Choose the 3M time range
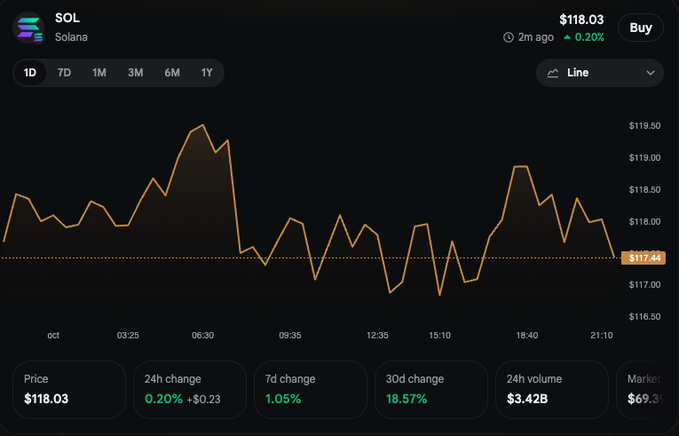 pos(136,73)
